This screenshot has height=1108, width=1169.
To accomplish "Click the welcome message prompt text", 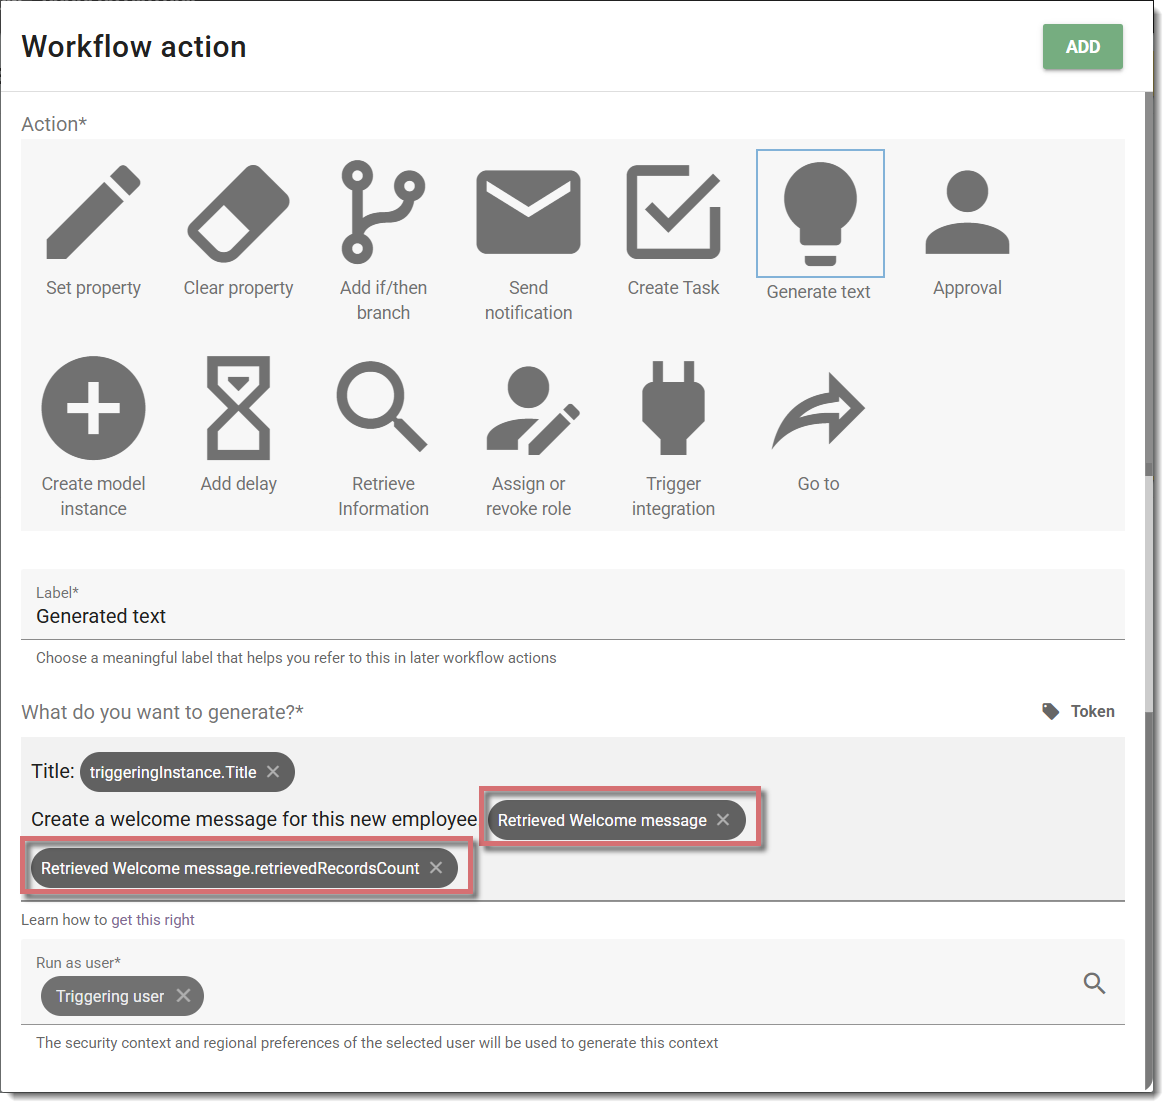I will tap(254, 819).
